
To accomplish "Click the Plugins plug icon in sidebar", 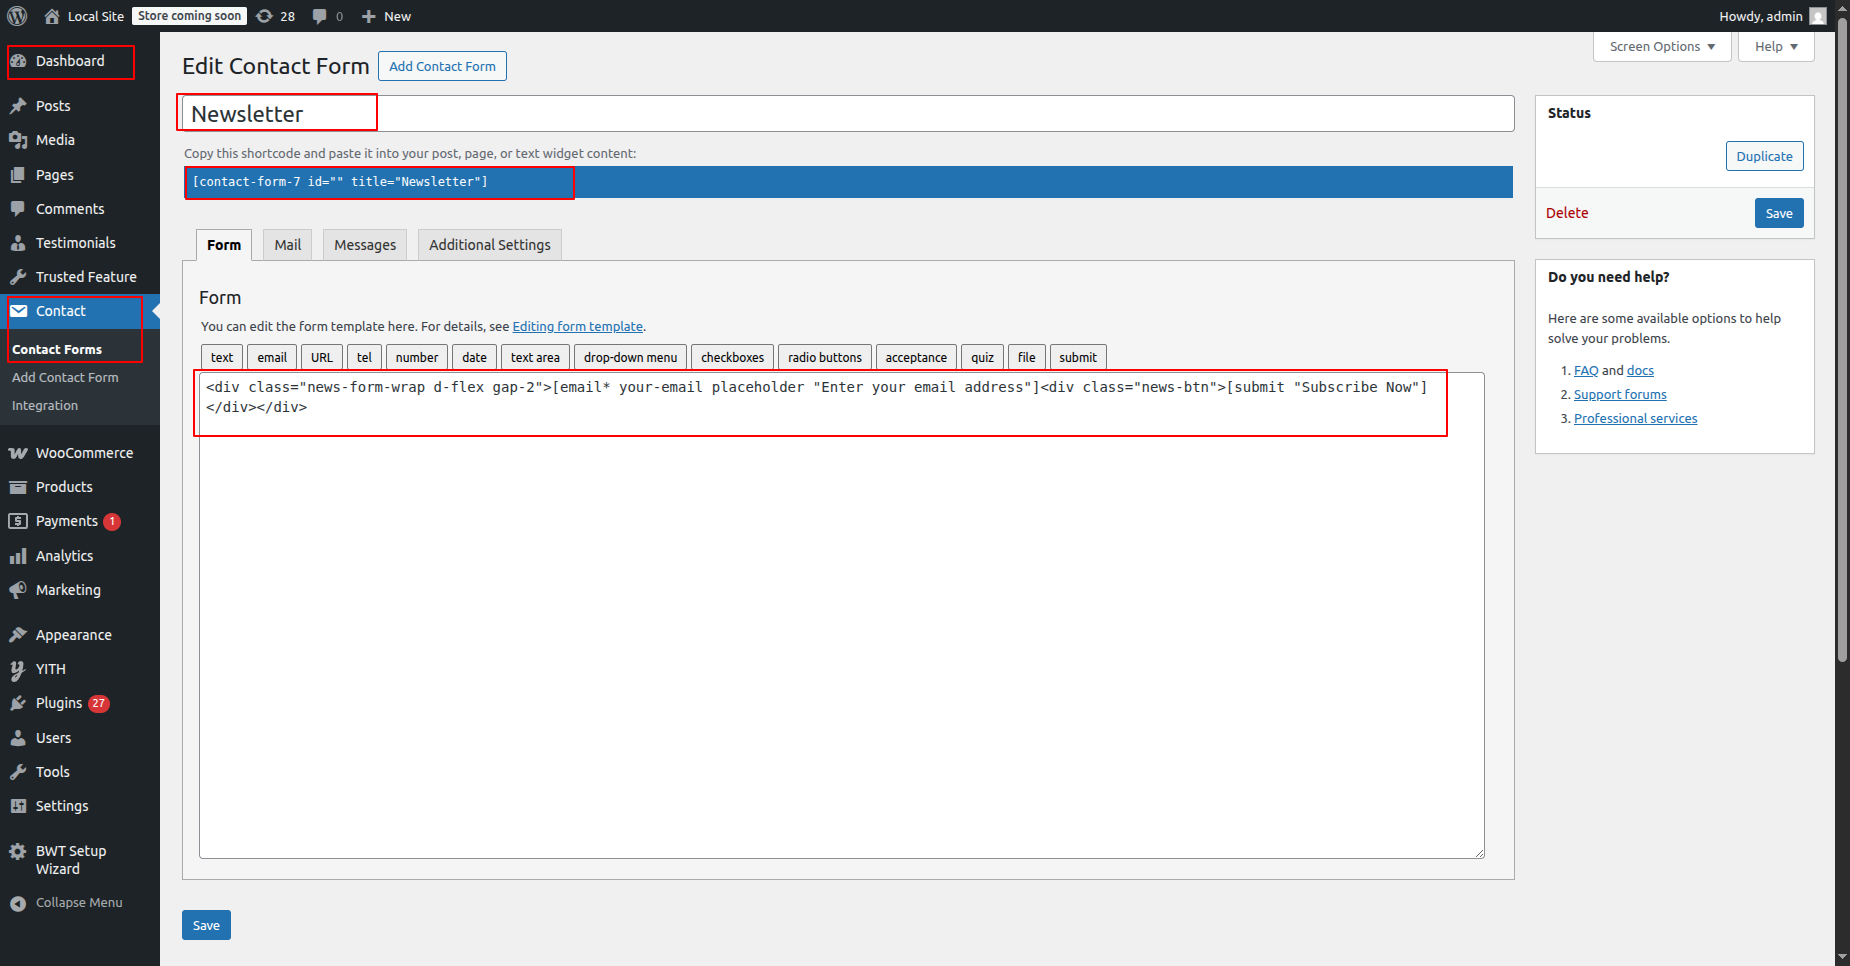I will (x=18, y=703).
